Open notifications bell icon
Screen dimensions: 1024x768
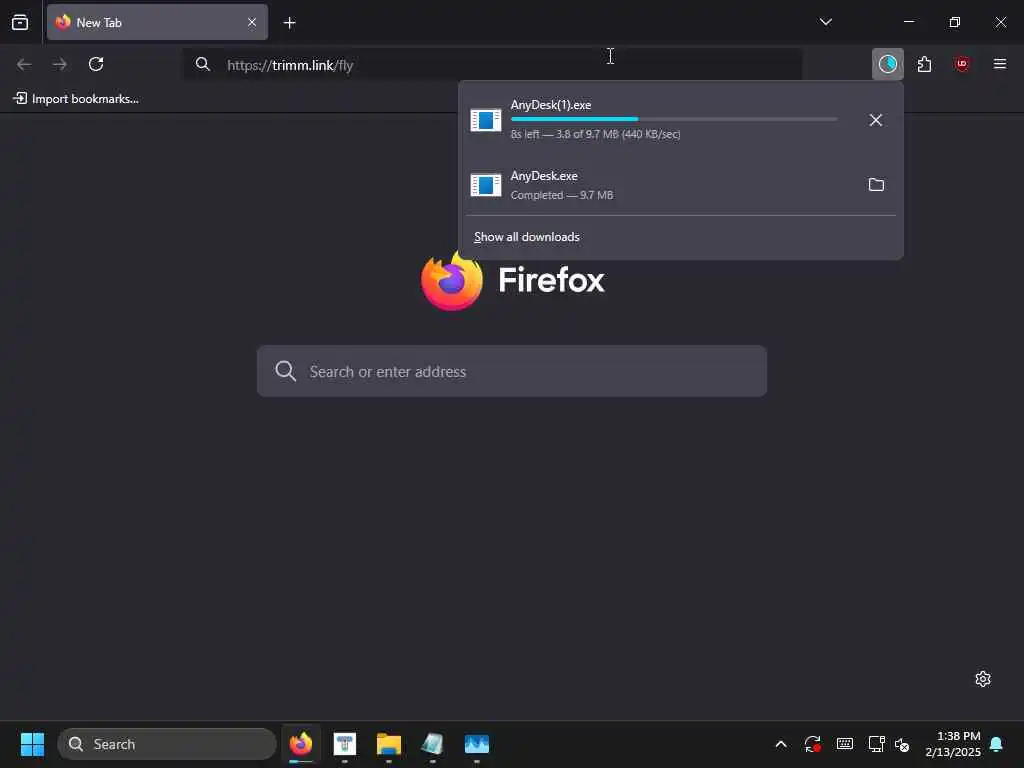coord(997,744)
